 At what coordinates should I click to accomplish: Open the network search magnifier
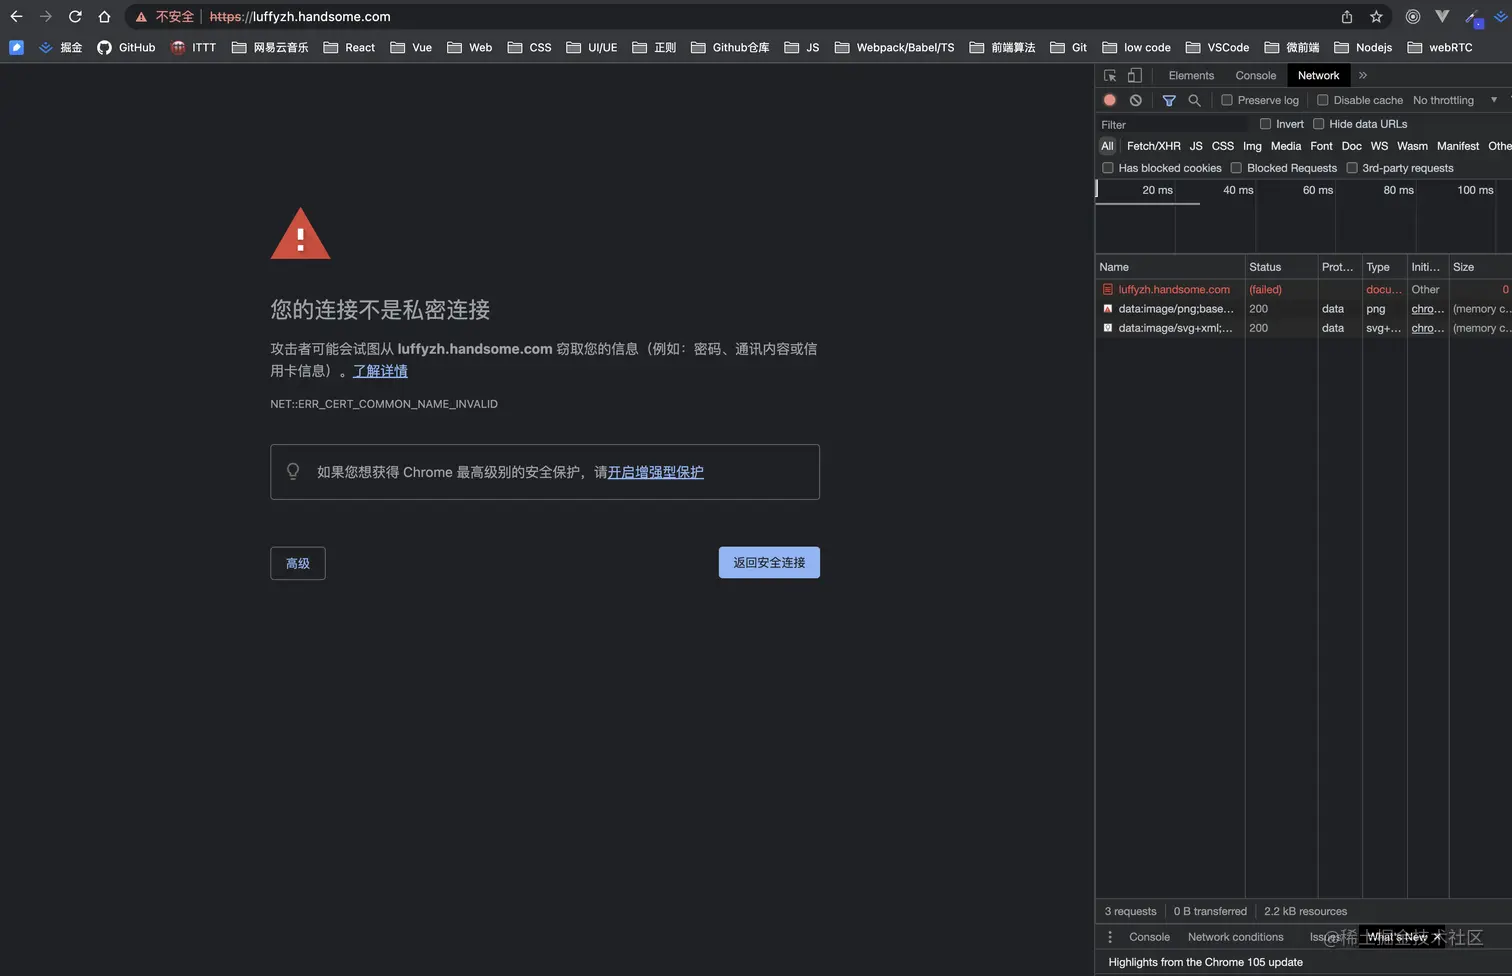click(x=1194, y=100)
